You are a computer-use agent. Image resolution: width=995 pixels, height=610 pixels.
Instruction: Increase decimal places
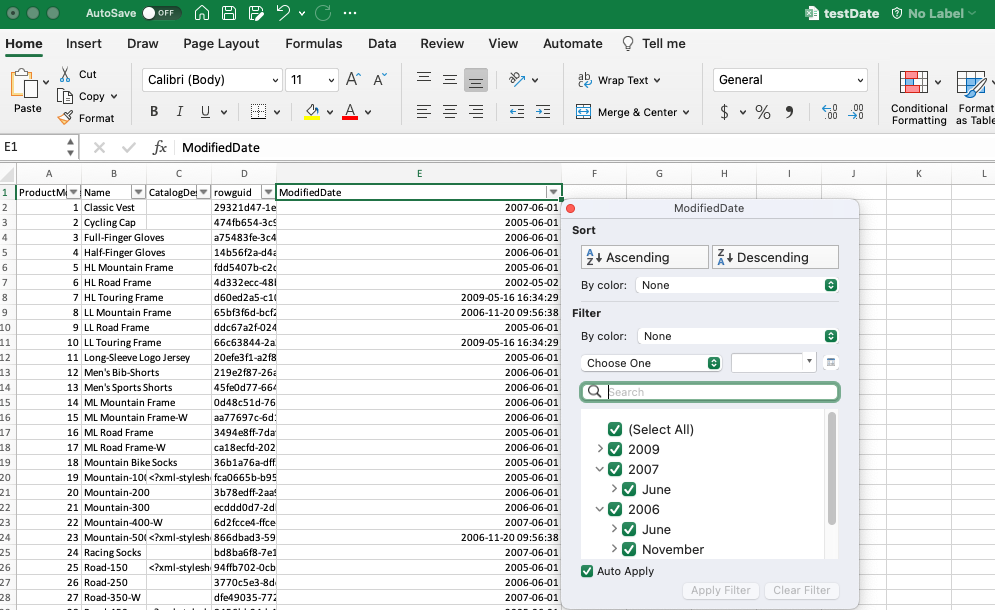click(x=829, y=112)
